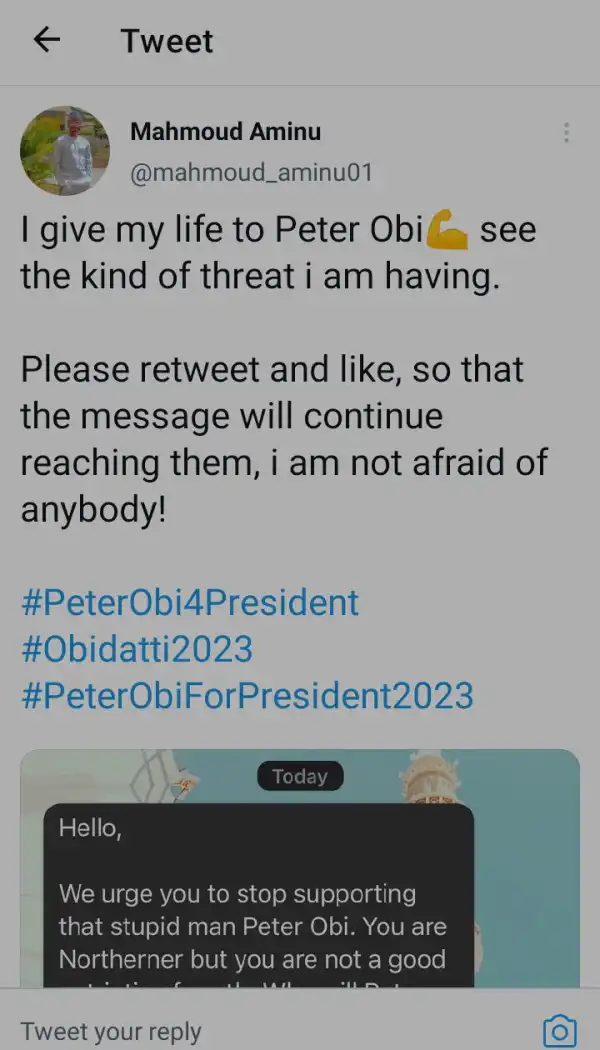Click the 'Please retweet and like' paragraph
The width and height of the screenshot is (600, 1050).
click(x=285, y=439)
